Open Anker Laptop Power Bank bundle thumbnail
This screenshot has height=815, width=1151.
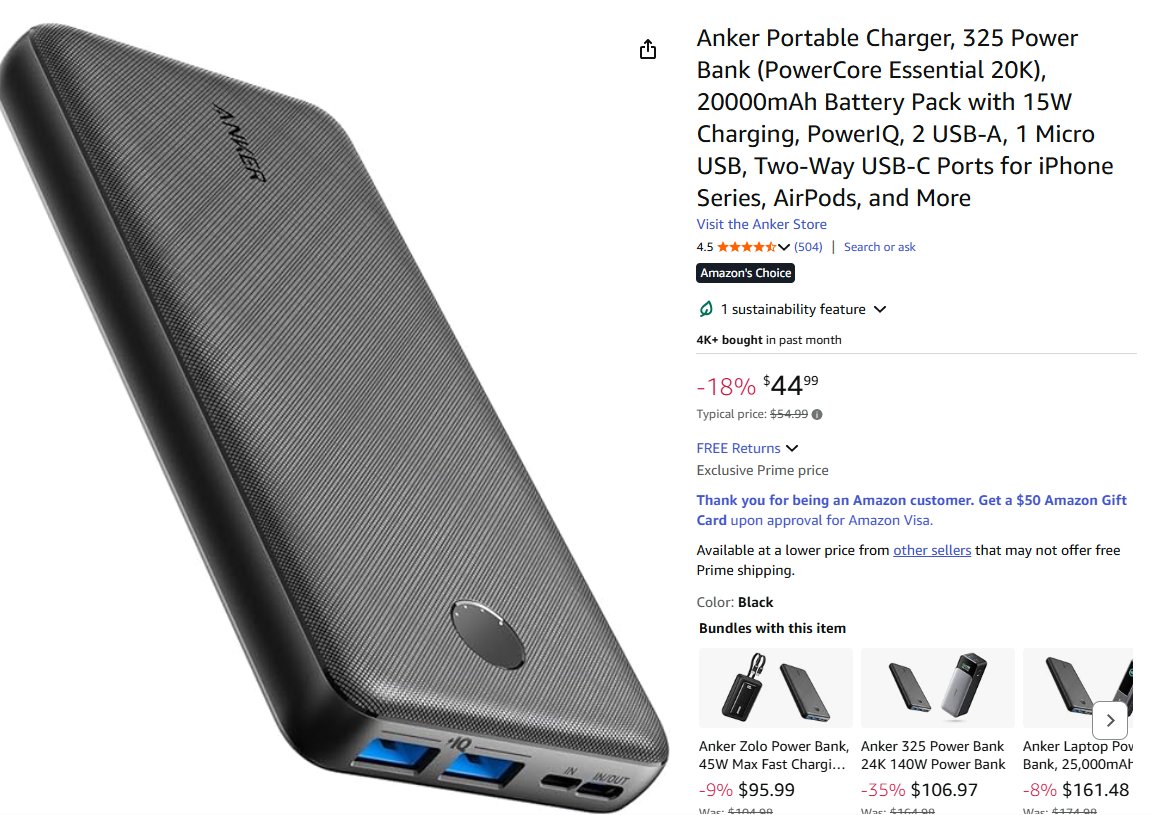(1078, 687)
